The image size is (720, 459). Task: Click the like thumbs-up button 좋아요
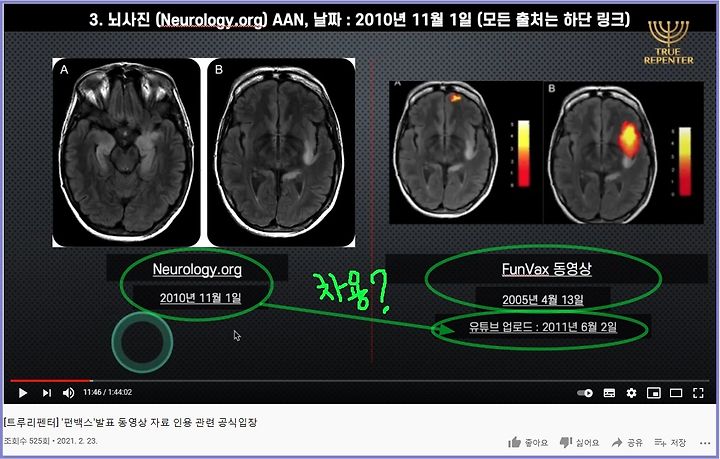(528, 442)
